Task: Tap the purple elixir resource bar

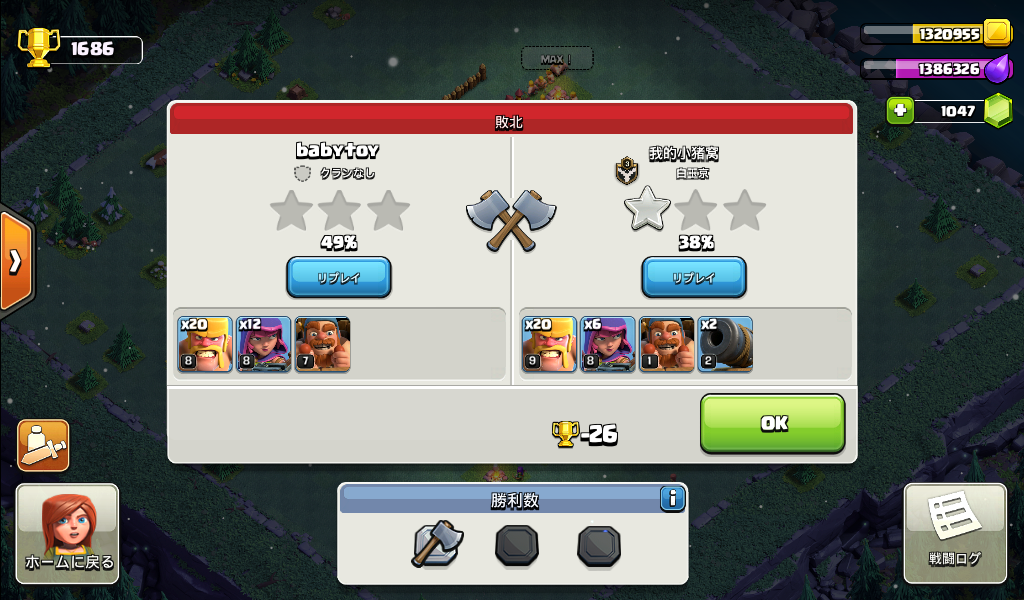Action: tap(936, 69)
